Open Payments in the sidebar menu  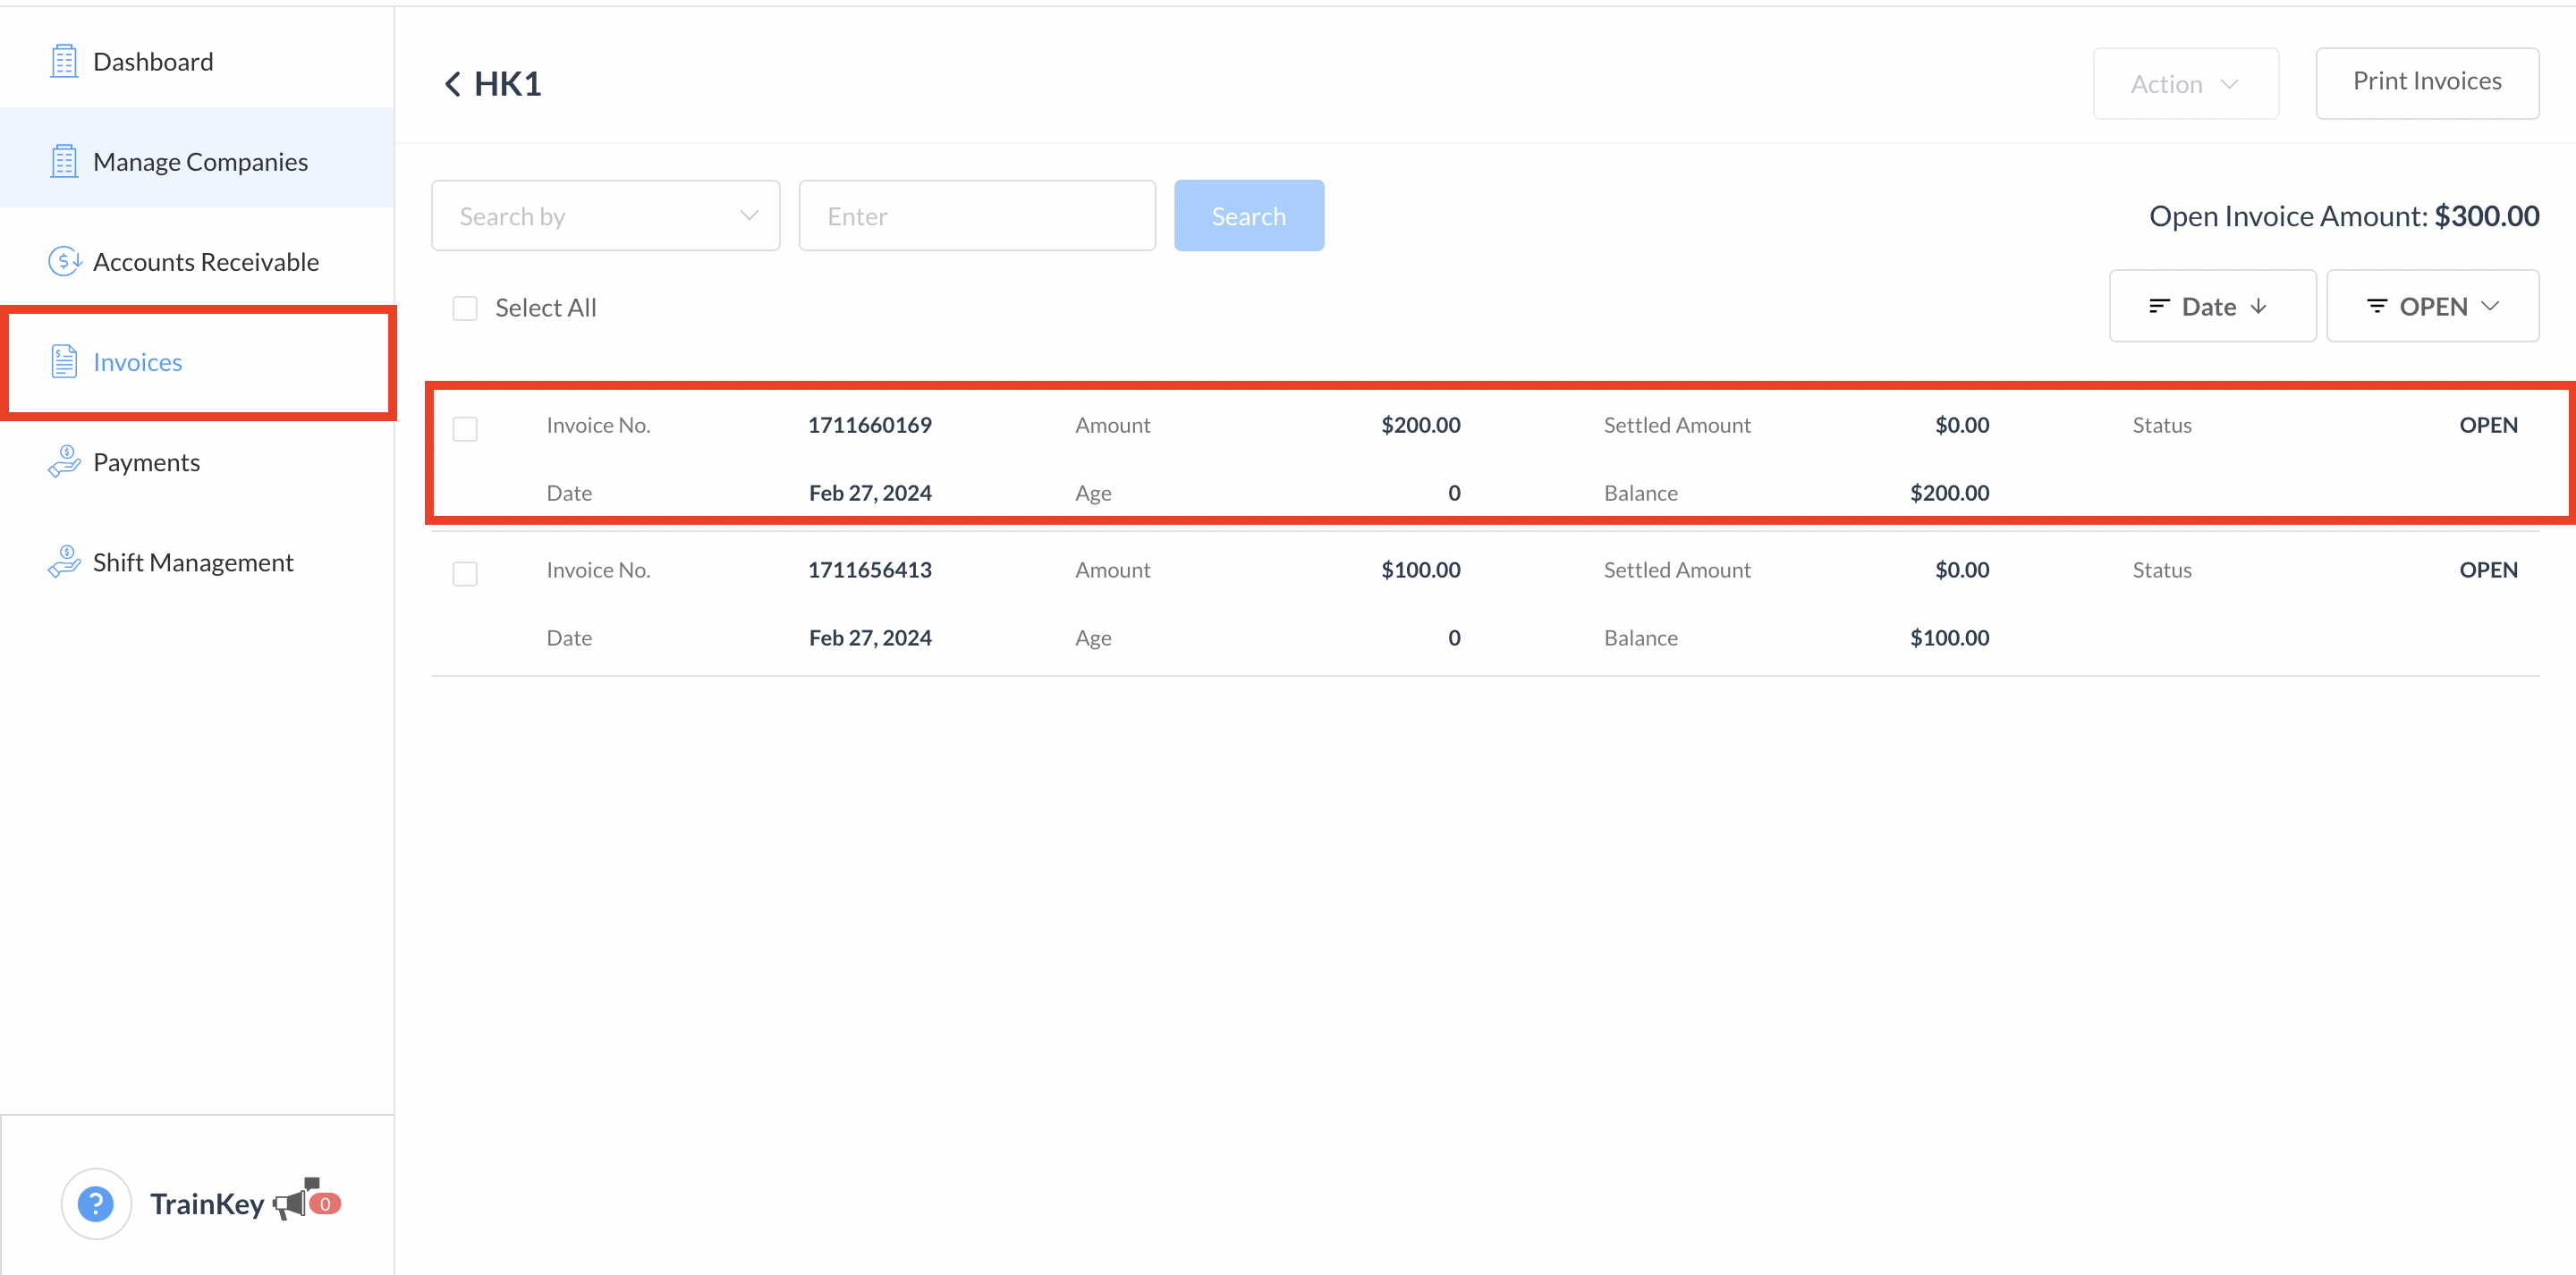click(x=146, y=462)
